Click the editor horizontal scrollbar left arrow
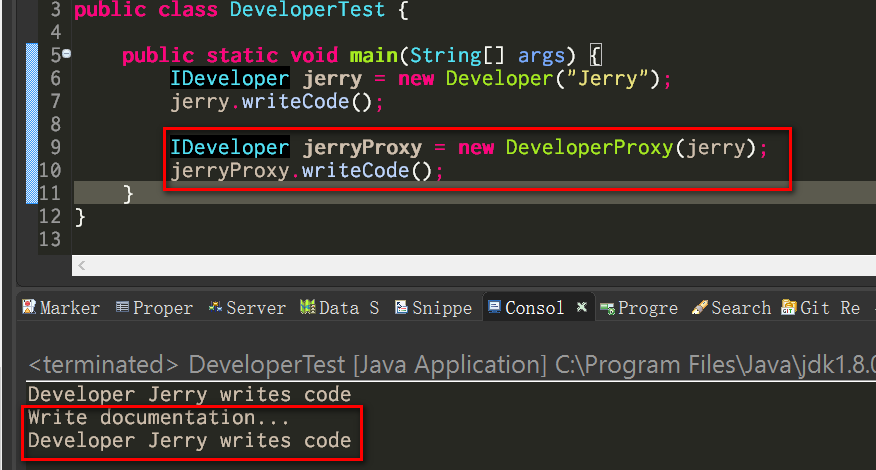This screenshot has width=876, height=470. [x=82, y=265]
